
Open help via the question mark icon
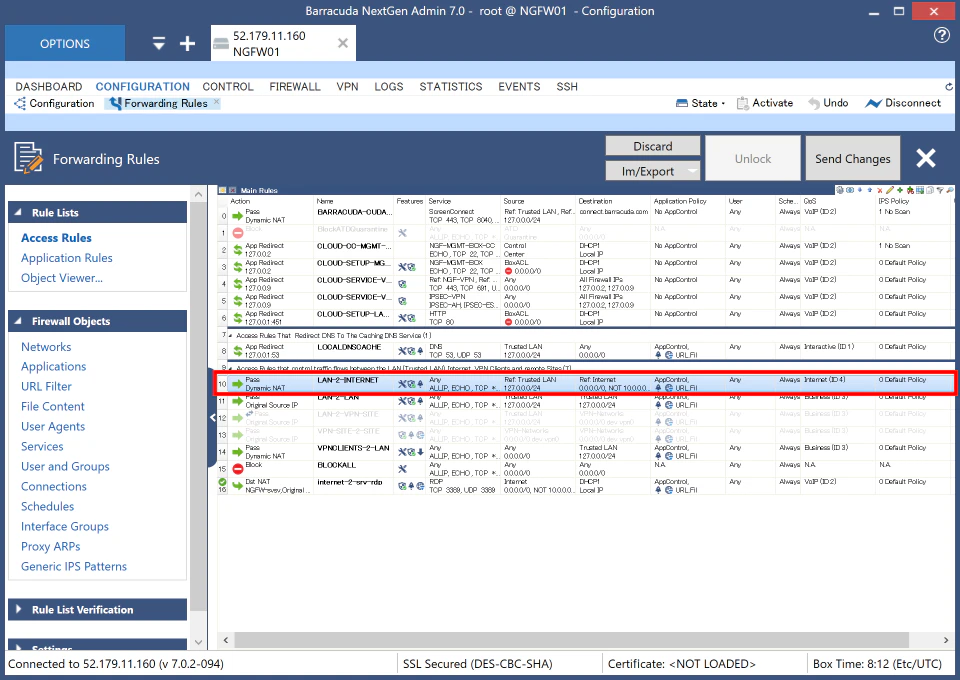(x=942, y=35)
